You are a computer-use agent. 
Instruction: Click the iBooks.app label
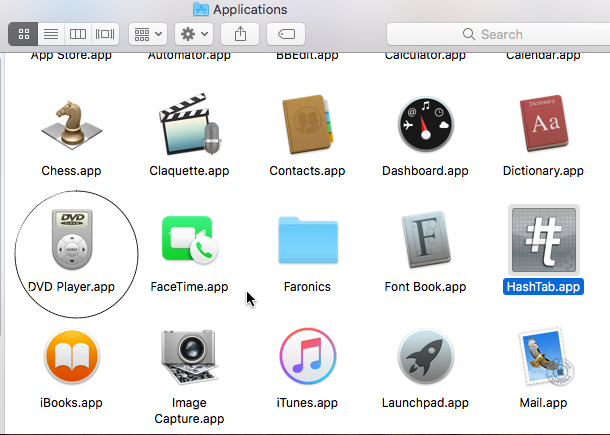click(x=71, y=402)
